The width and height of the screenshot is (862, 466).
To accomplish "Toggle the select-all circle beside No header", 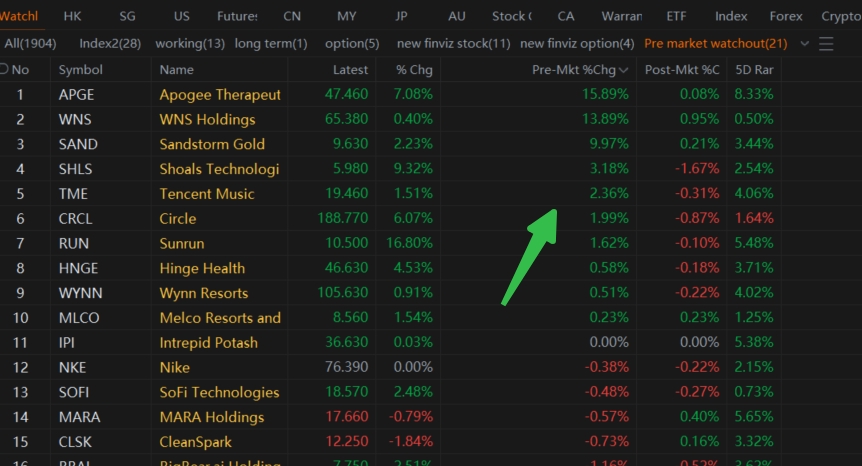I will coord(4,69).
